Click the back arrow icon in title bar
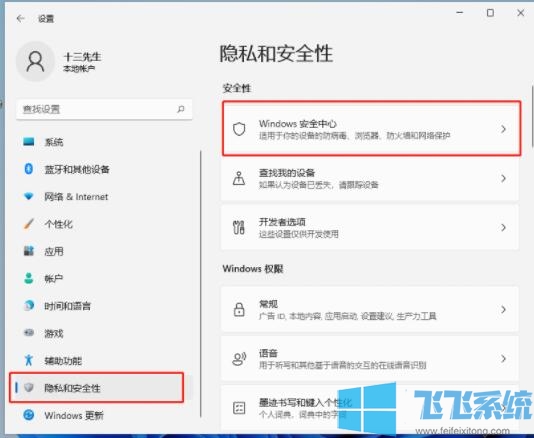This screenshot has height=438, width=534. pos(20,18)
